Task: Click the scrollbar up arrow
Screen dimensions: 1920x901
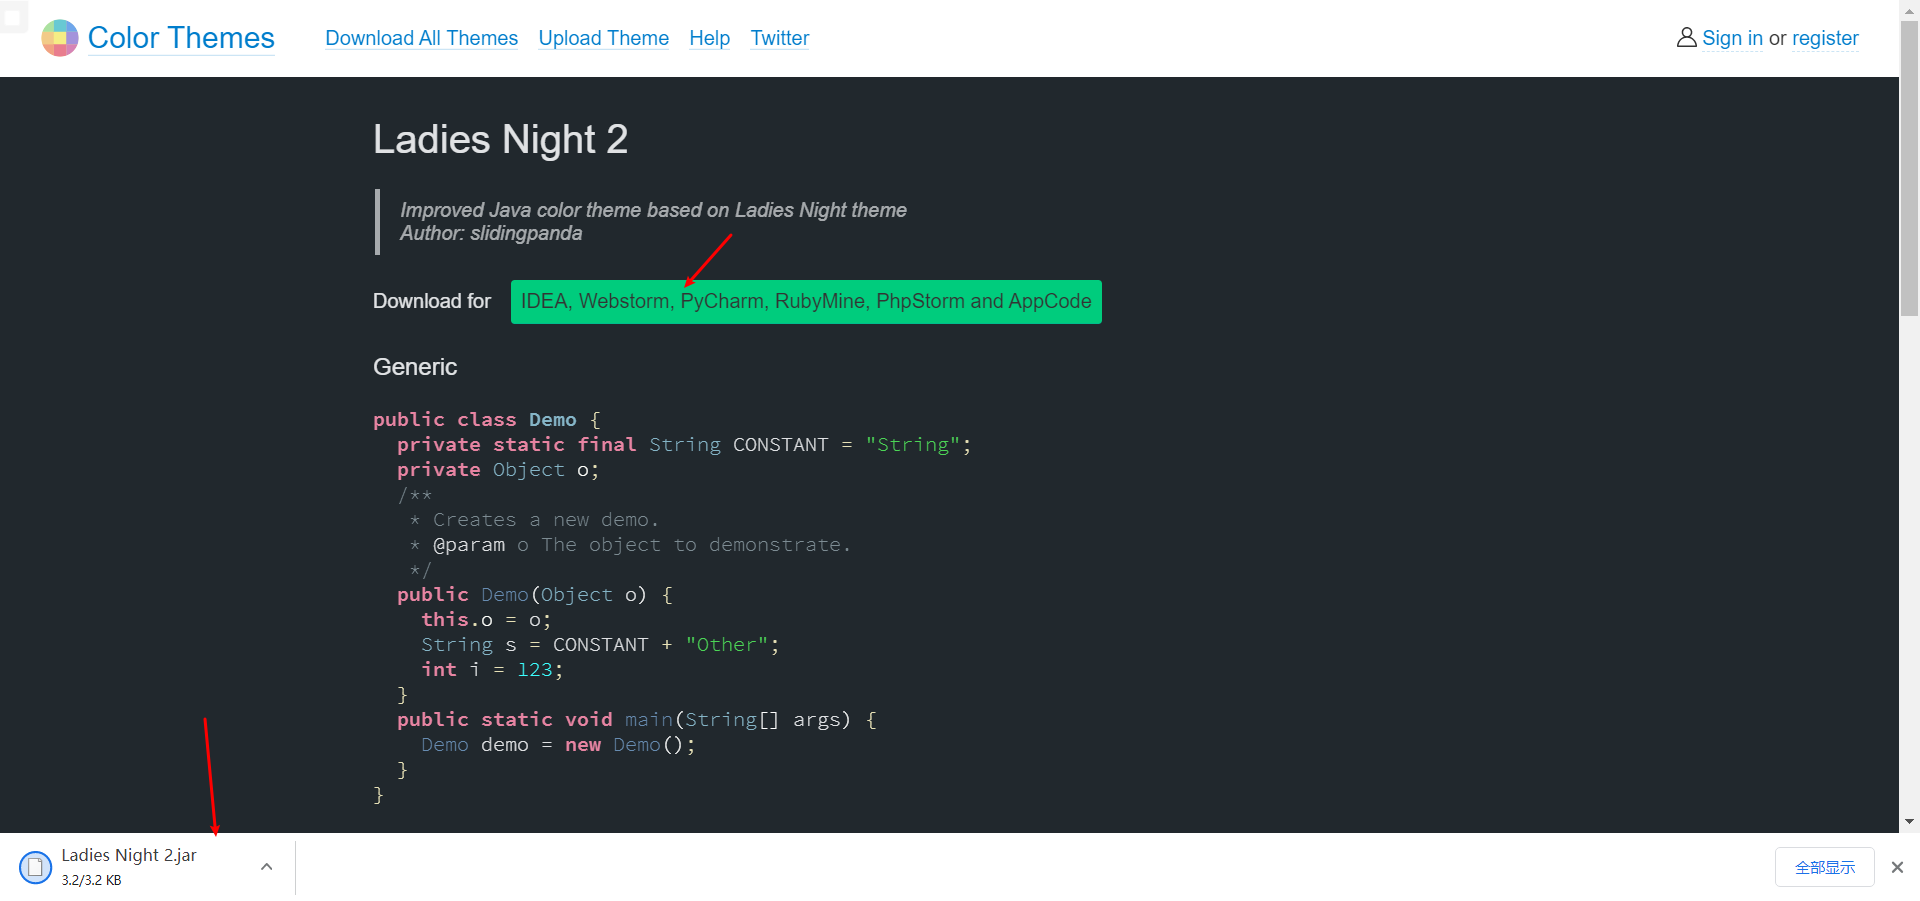Action: coord(1909,9)
